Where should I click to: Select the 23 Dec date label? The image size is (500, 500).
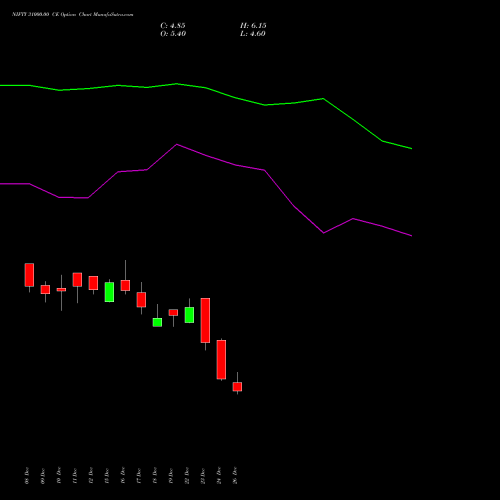[203, 476]
